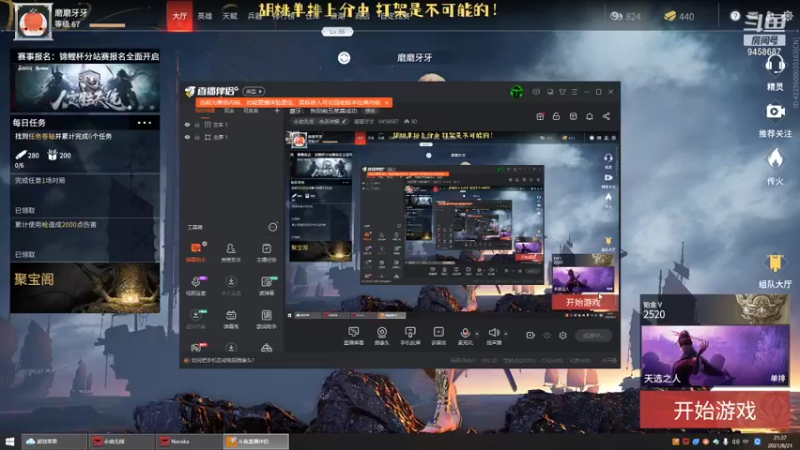Open the help question mark icon
The height and width of the screenshot is (450, 800).
(x=735, y=16)
